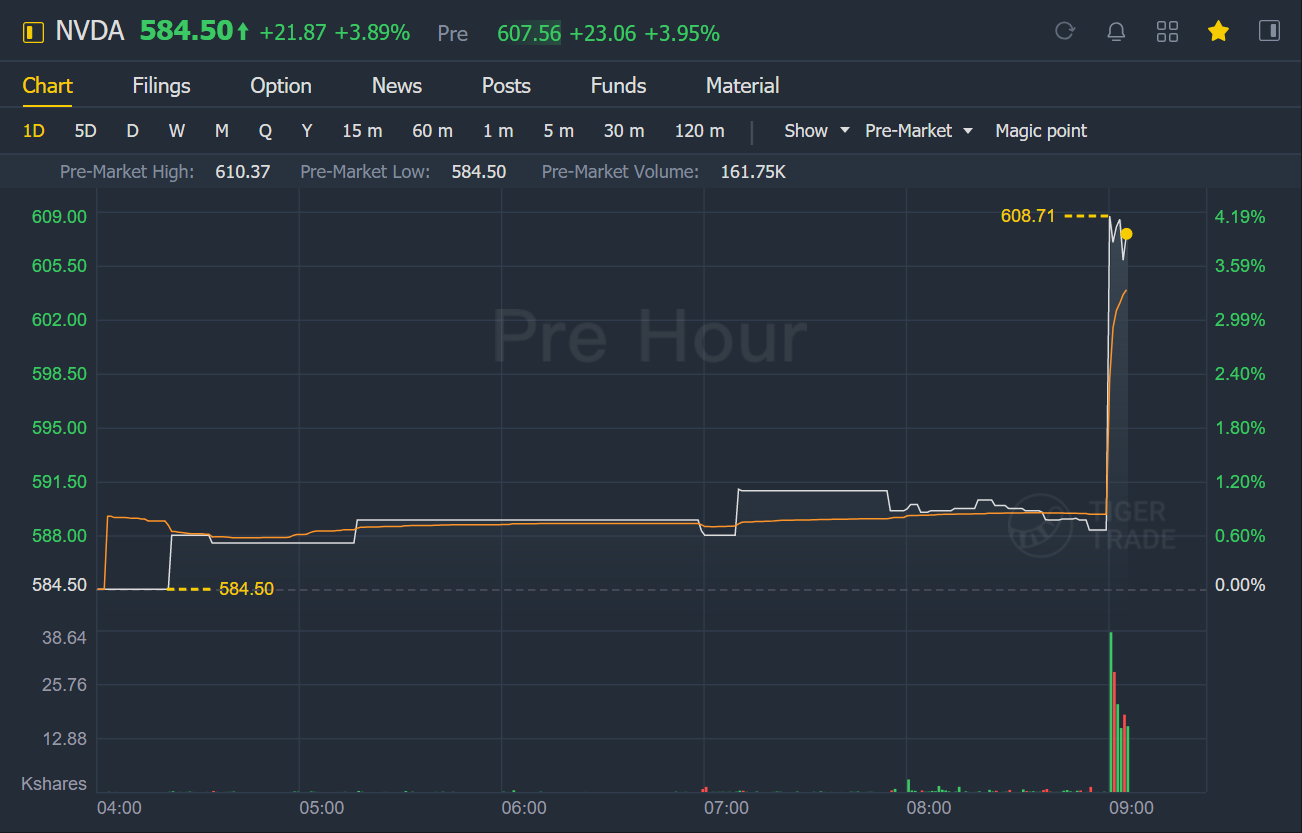1302x833 pixels.
Task: Expand the Show dropdown
Action: 816,131
